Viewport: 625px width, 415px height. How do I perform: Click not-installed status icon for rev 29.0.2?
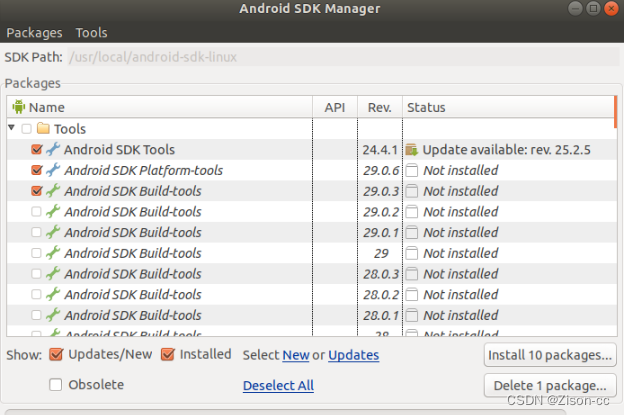click(x=412, y=212)
